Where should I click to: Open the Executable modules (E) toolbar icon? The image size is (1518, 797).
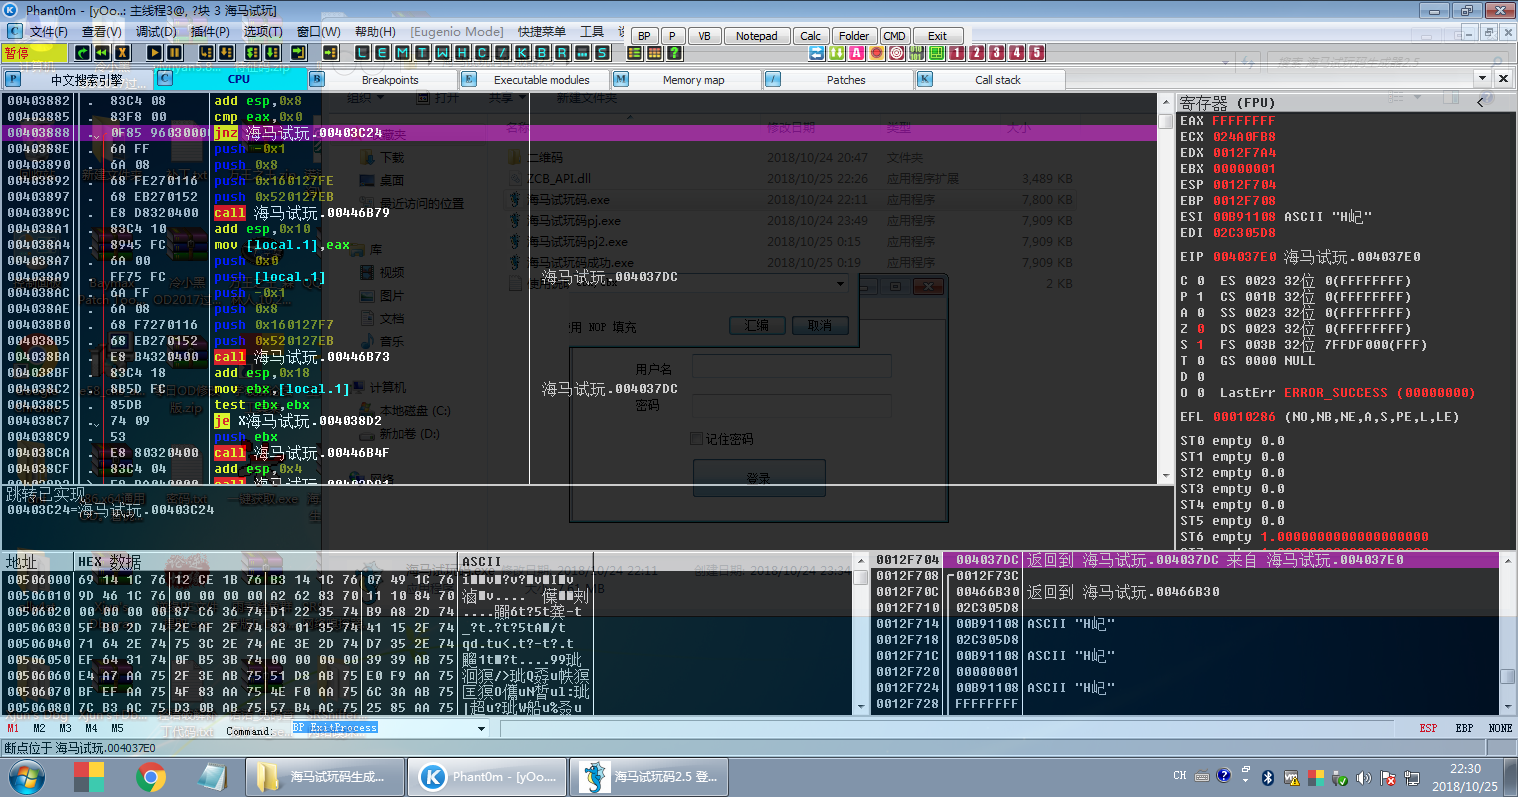coord(382,52)
